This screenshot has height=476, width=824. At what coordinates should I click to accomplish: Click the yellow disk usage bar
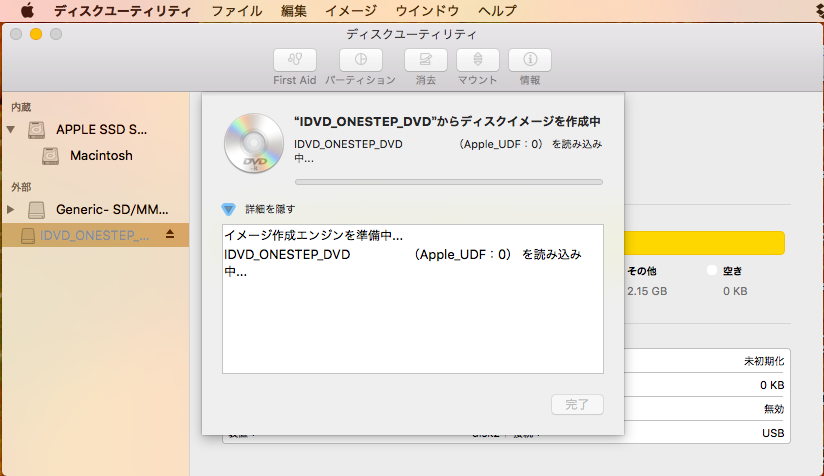point(704,243)
